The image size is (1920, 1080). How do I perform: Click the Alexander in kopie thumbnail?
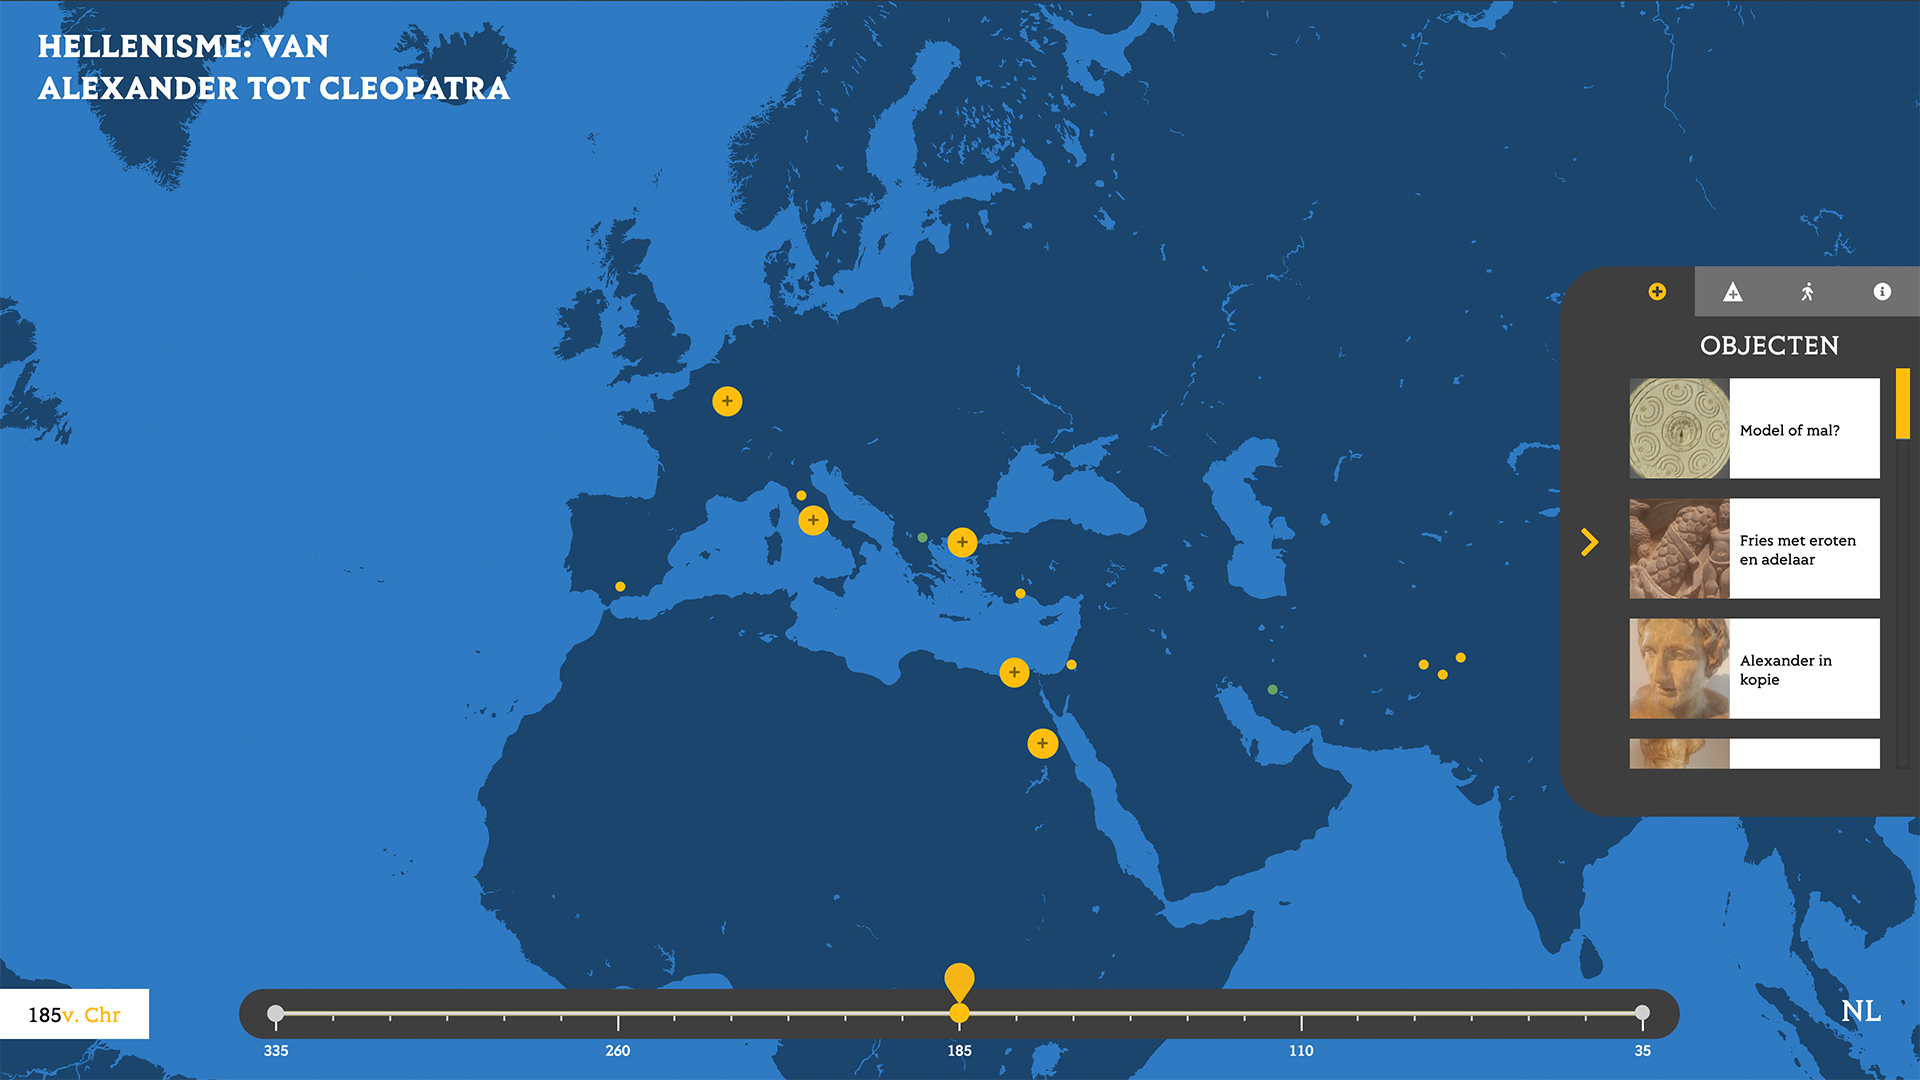1679,668
